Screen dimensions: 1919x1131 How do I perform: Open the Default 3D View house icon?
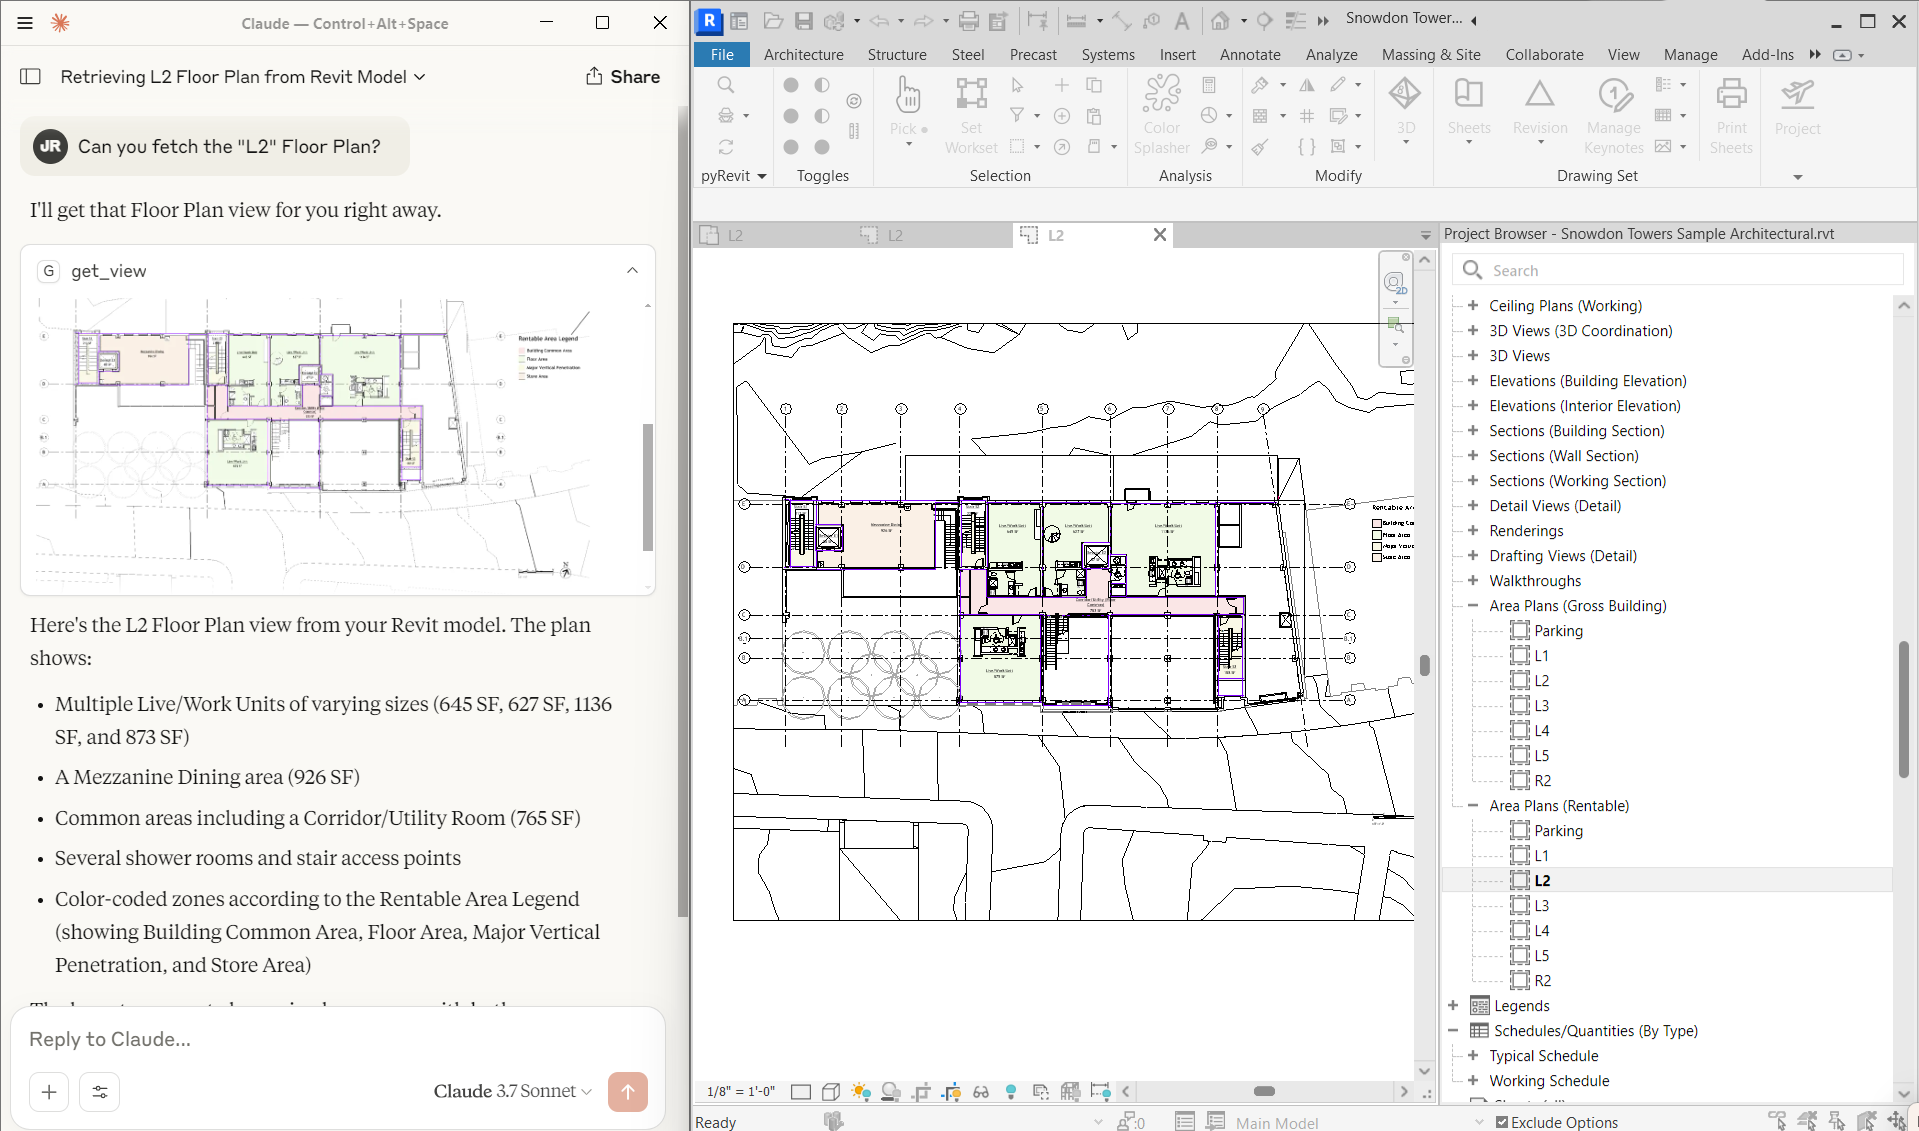[1220, 21]
